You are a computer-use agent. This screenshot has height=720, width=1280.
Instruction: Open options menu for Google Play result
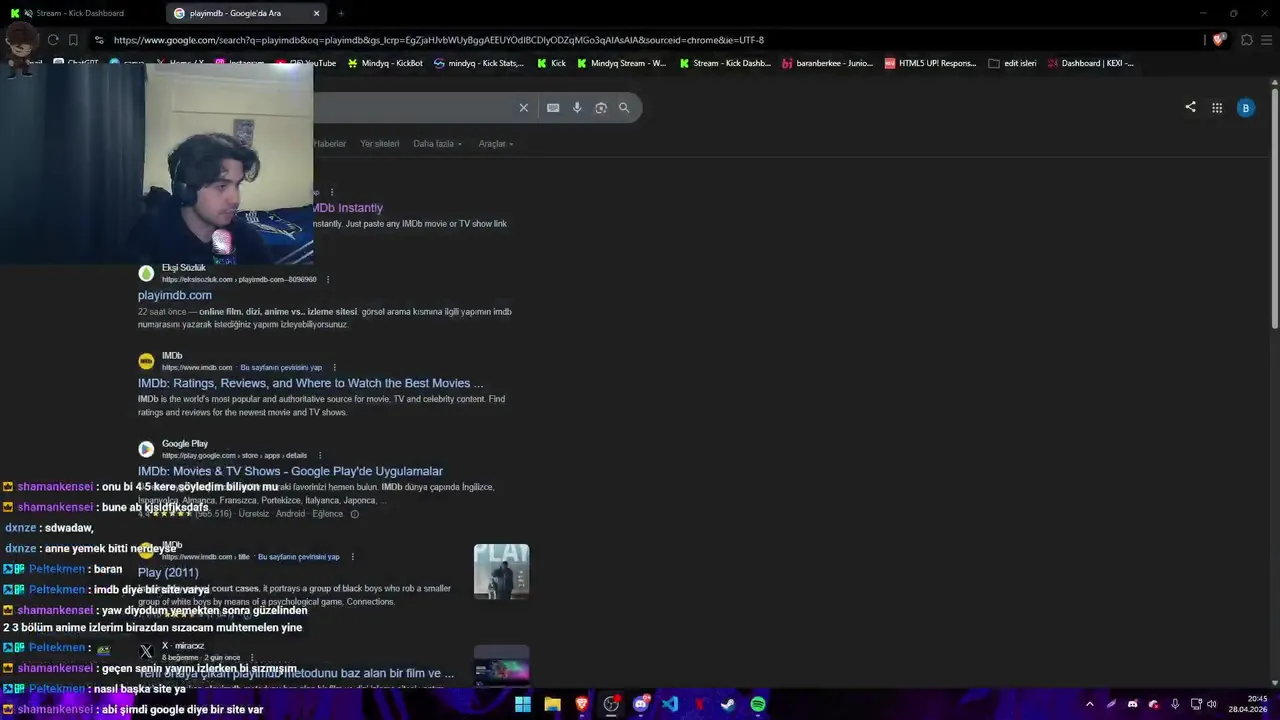(x=320, y=456)
